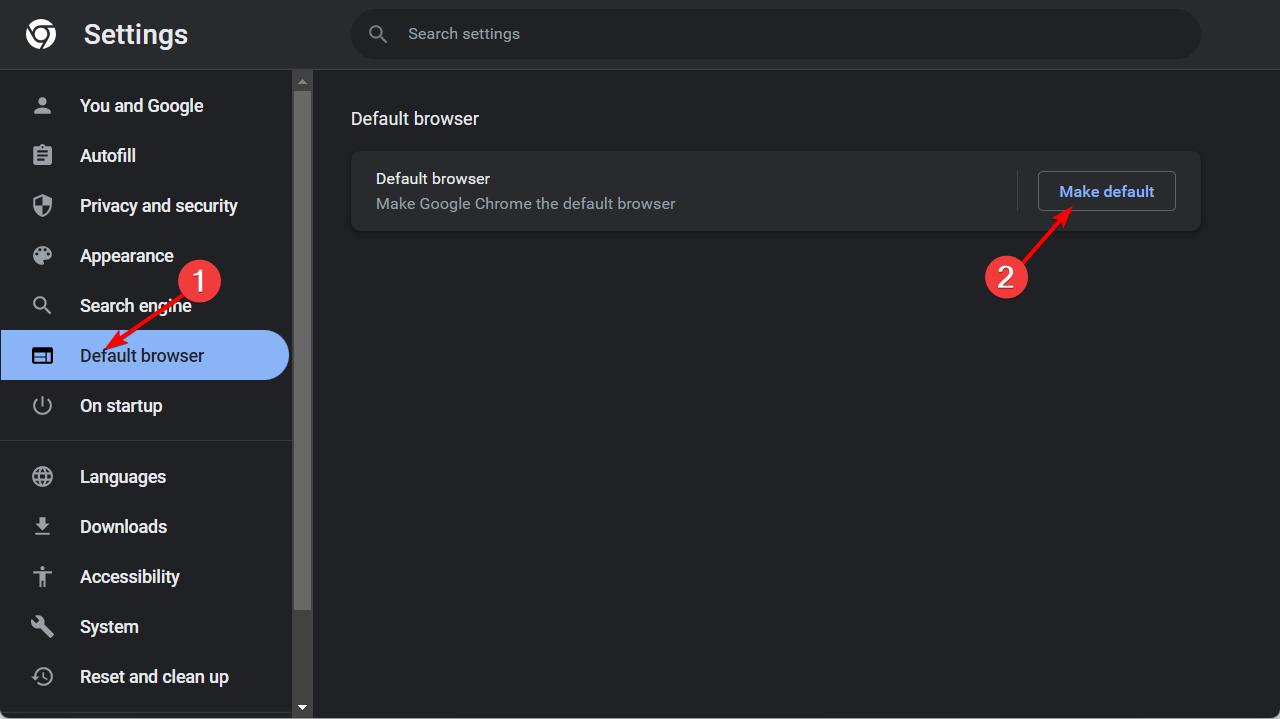Image resolution: width=1280 pixels, height=719 pixels.
Task: Open the Autofill settings page
Action: tap(108, 156)
